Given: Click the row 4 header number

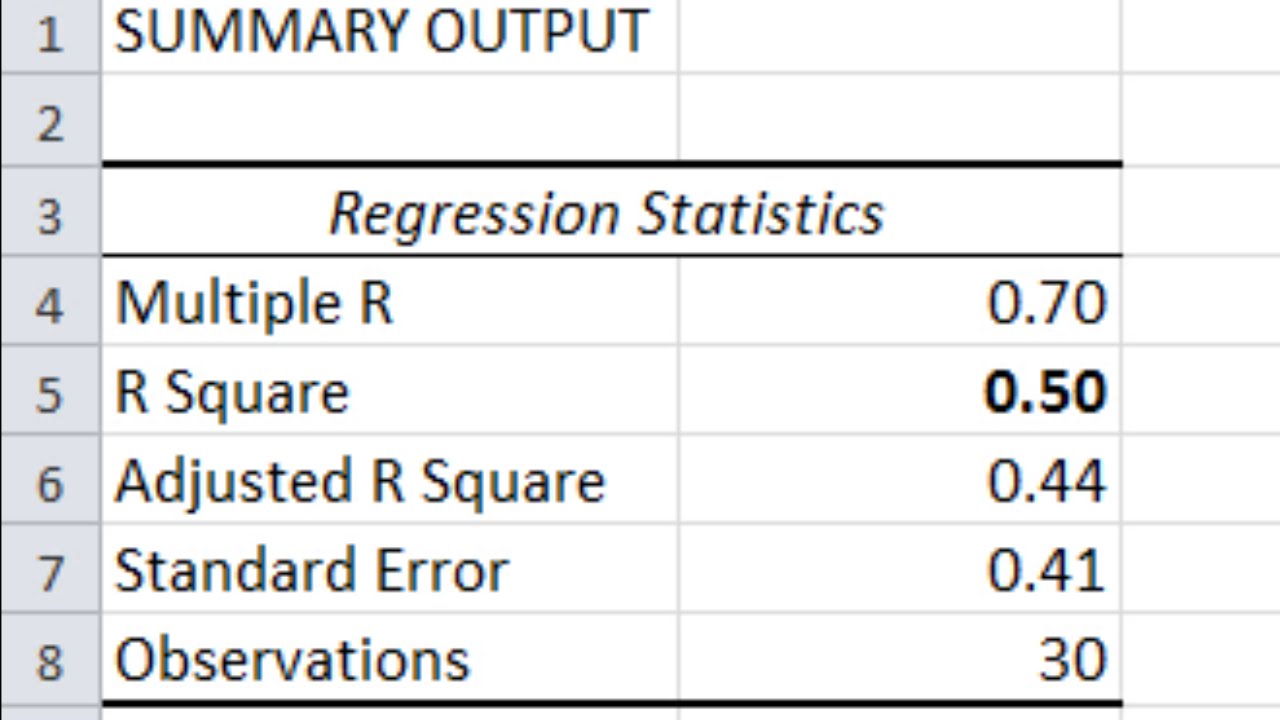Looking at the screenshot, I should coord(50,304).
